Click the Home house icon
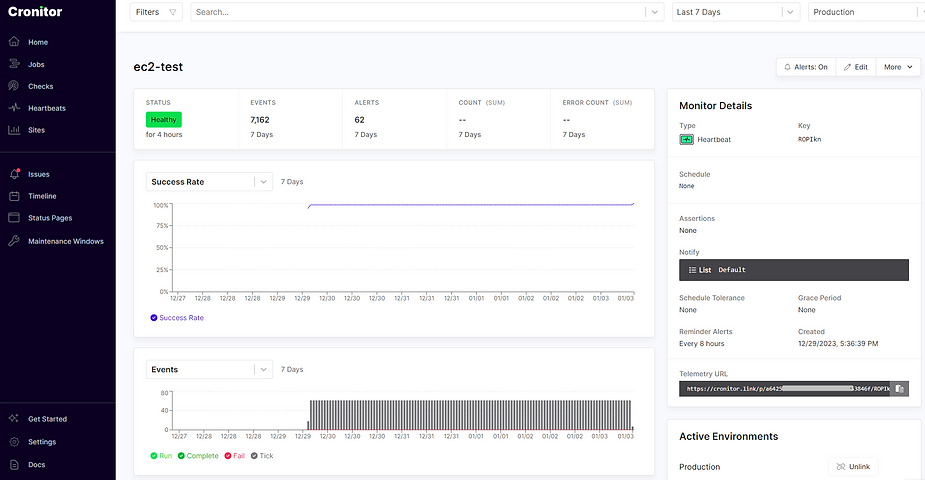925x480 pixels. (x=14, y=42)
